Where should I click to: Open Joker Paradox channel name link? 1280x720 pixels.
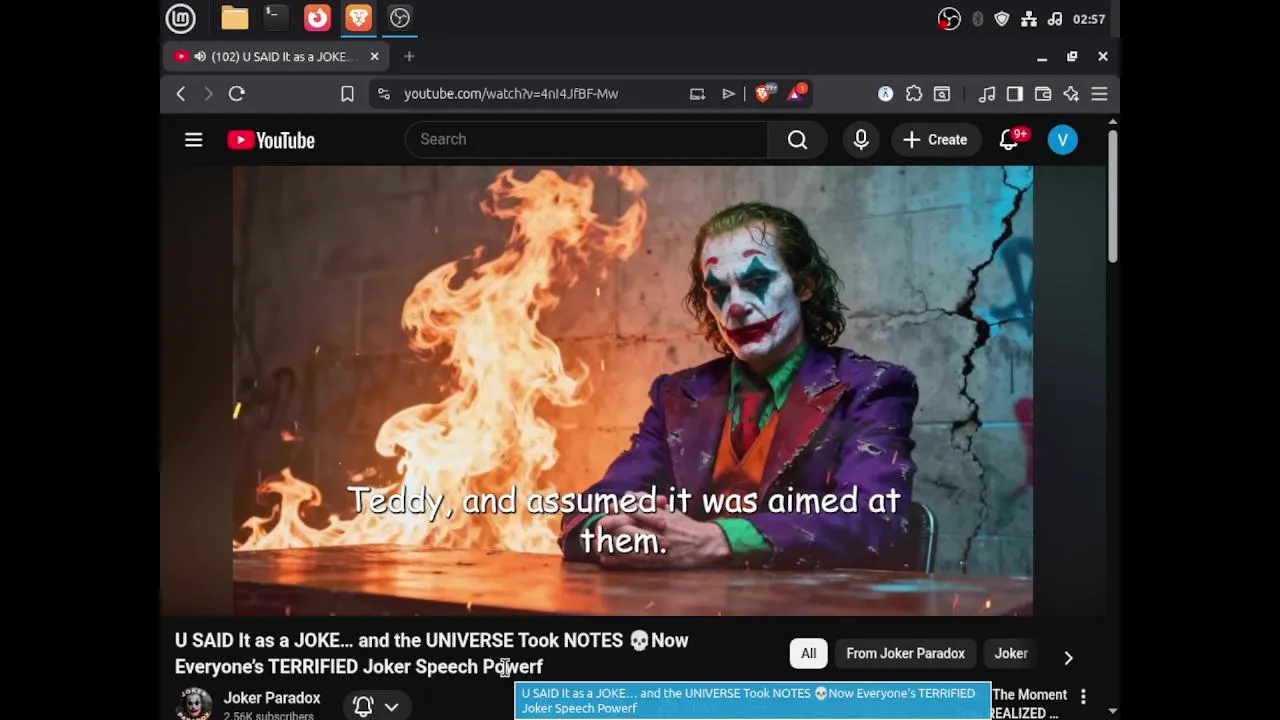[x=272, y=698]
